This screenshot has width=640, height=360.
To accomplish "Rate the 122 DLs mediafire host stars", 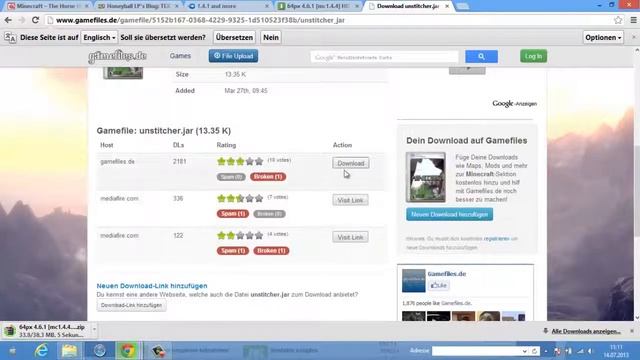I will tap(240, 236).
